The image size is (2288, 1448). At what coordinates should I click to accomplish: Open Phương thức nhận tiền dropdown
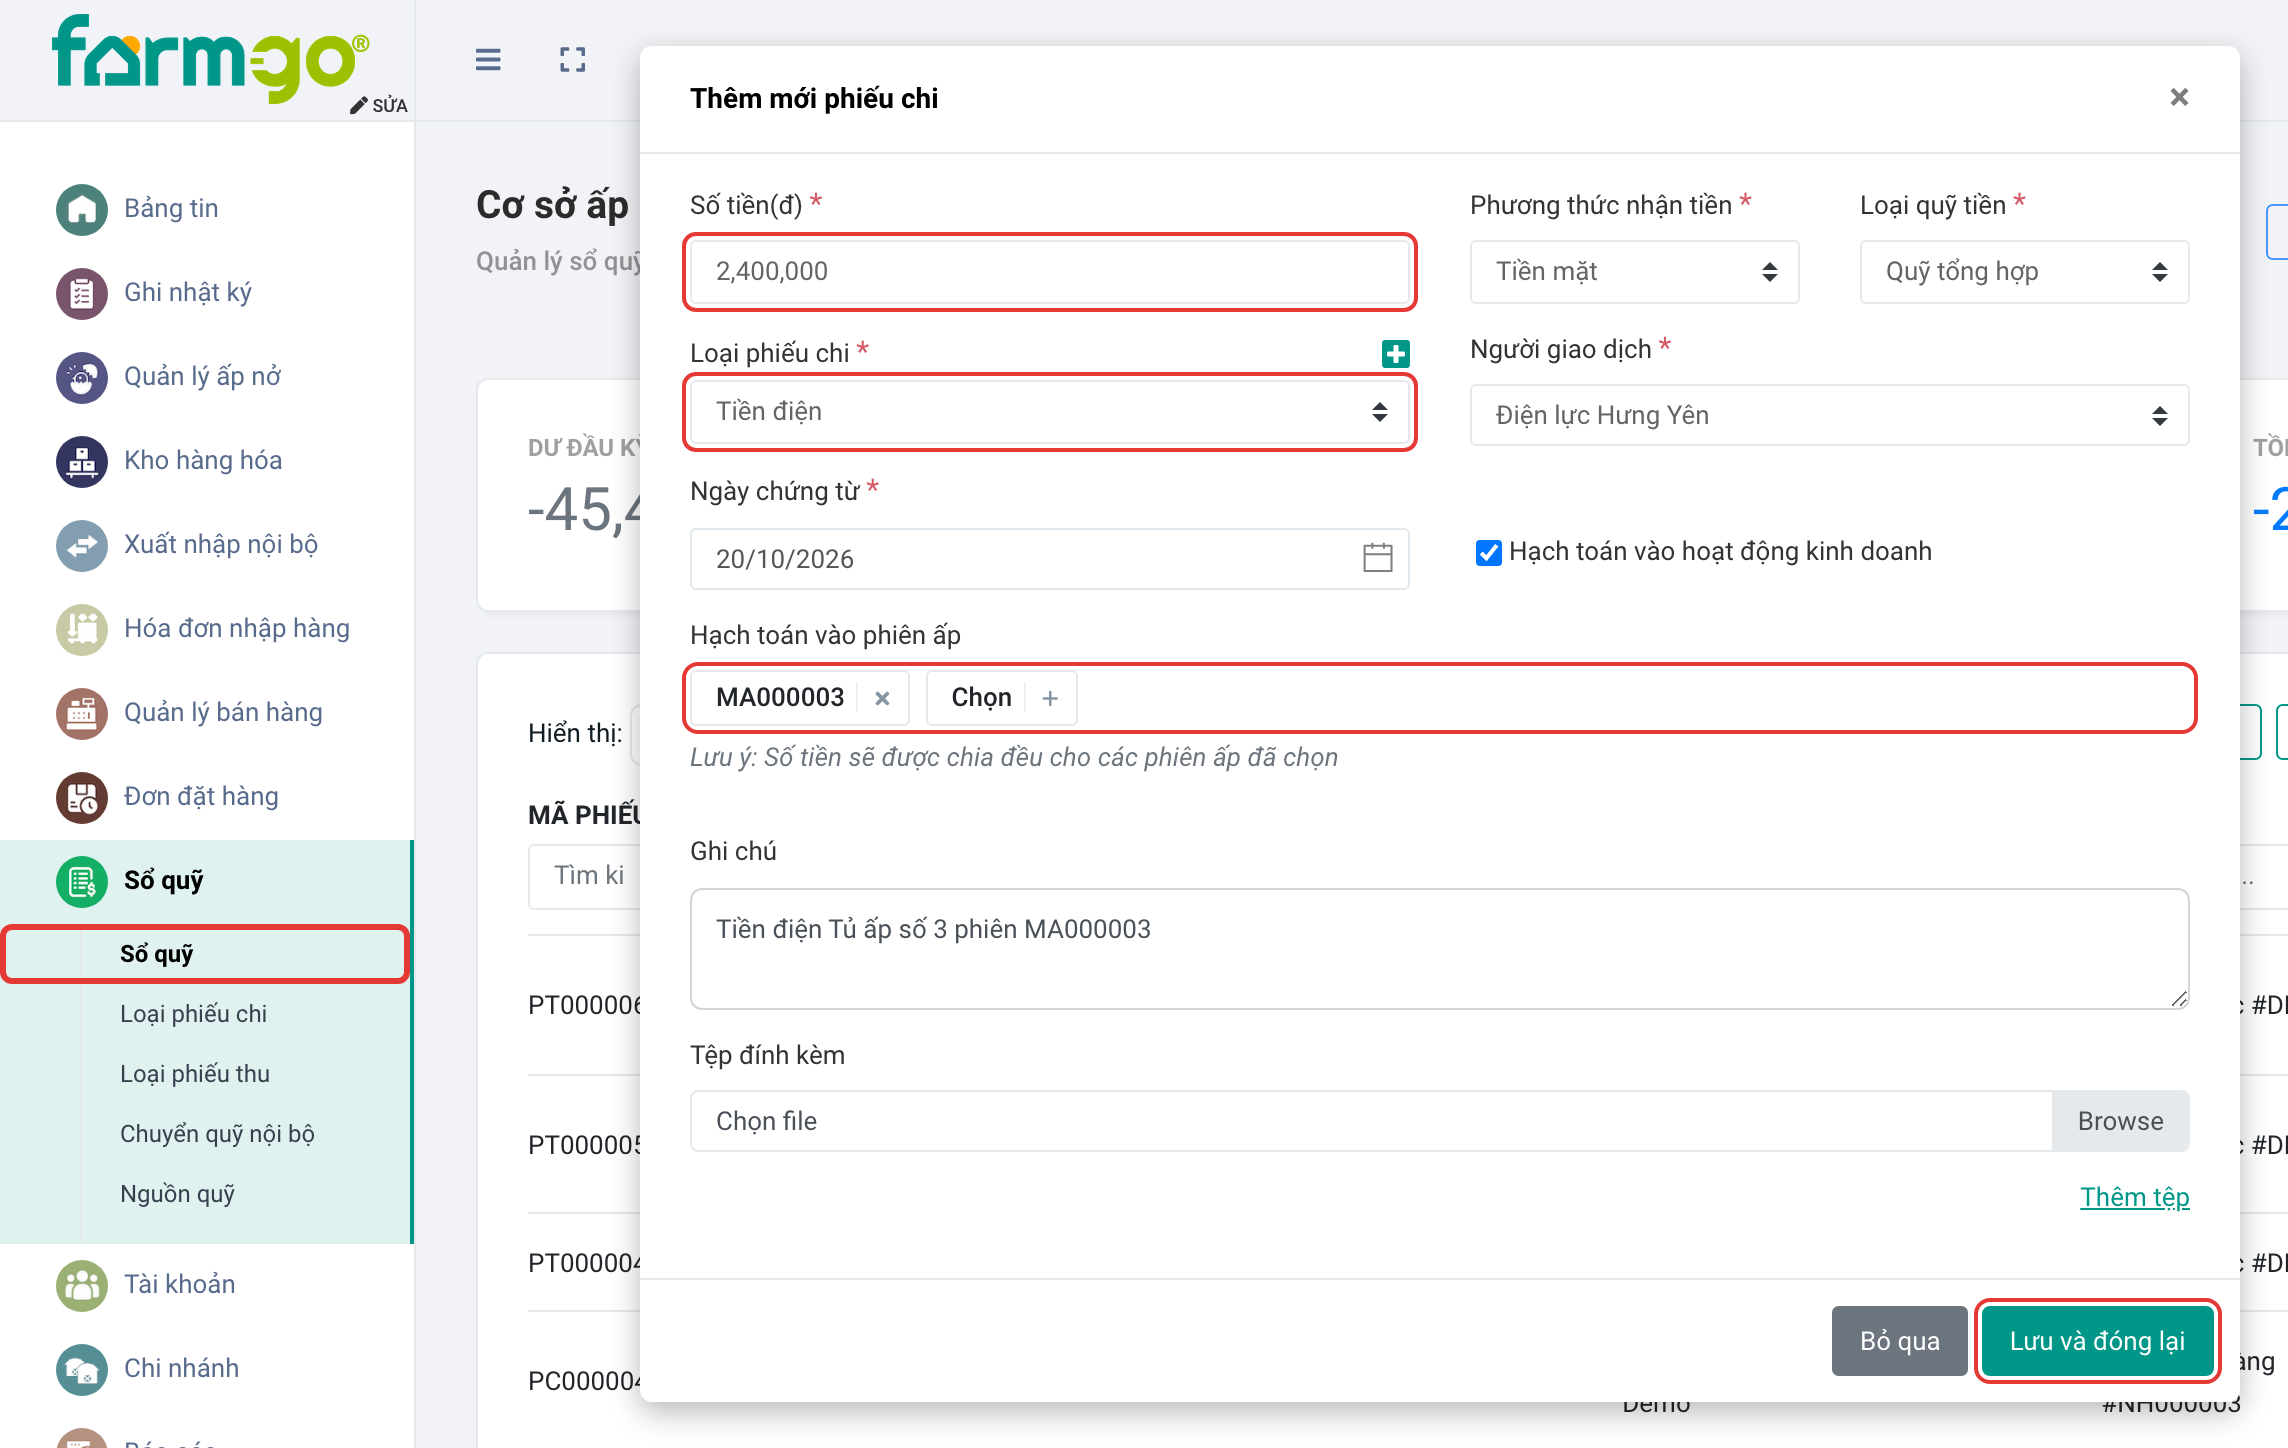1634,271
